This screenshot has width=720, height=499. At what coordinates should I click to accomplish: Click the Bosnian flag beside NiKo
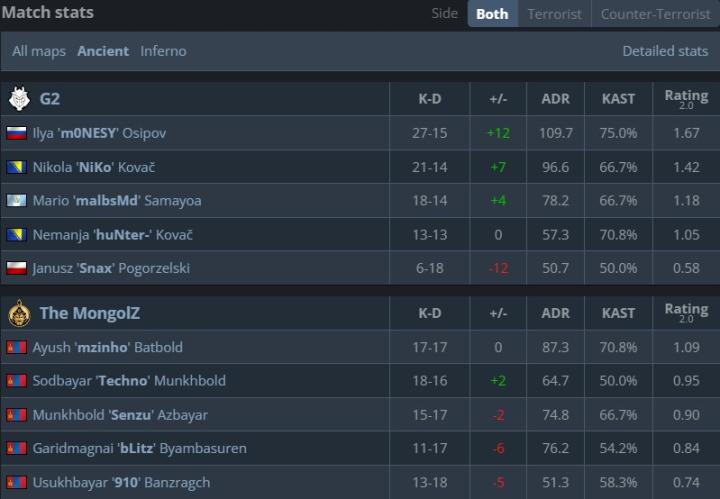(16, 167)
